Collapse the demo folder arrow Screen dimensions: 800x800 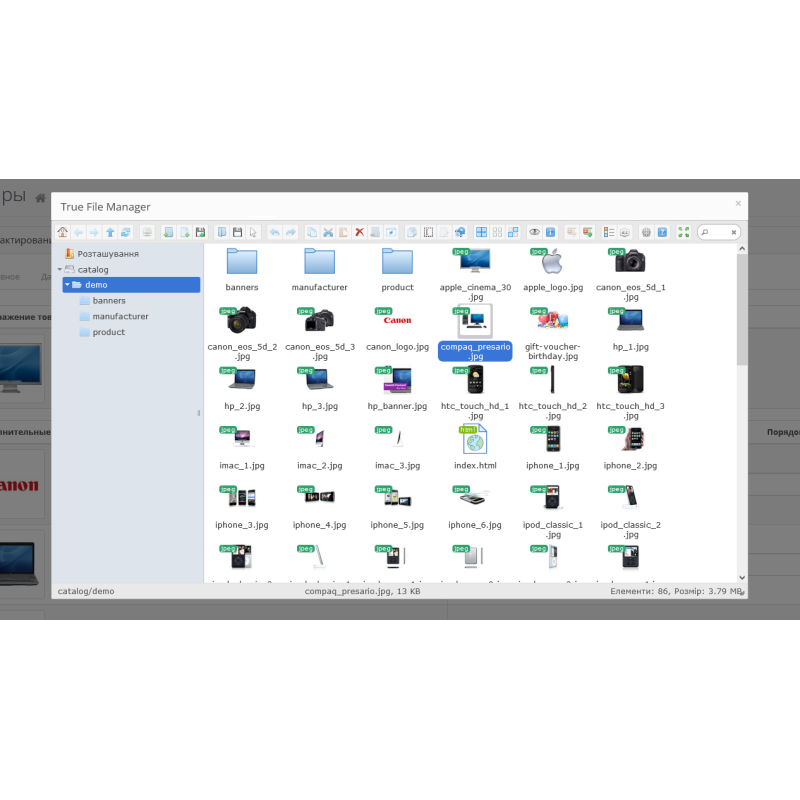coord(67,285)
